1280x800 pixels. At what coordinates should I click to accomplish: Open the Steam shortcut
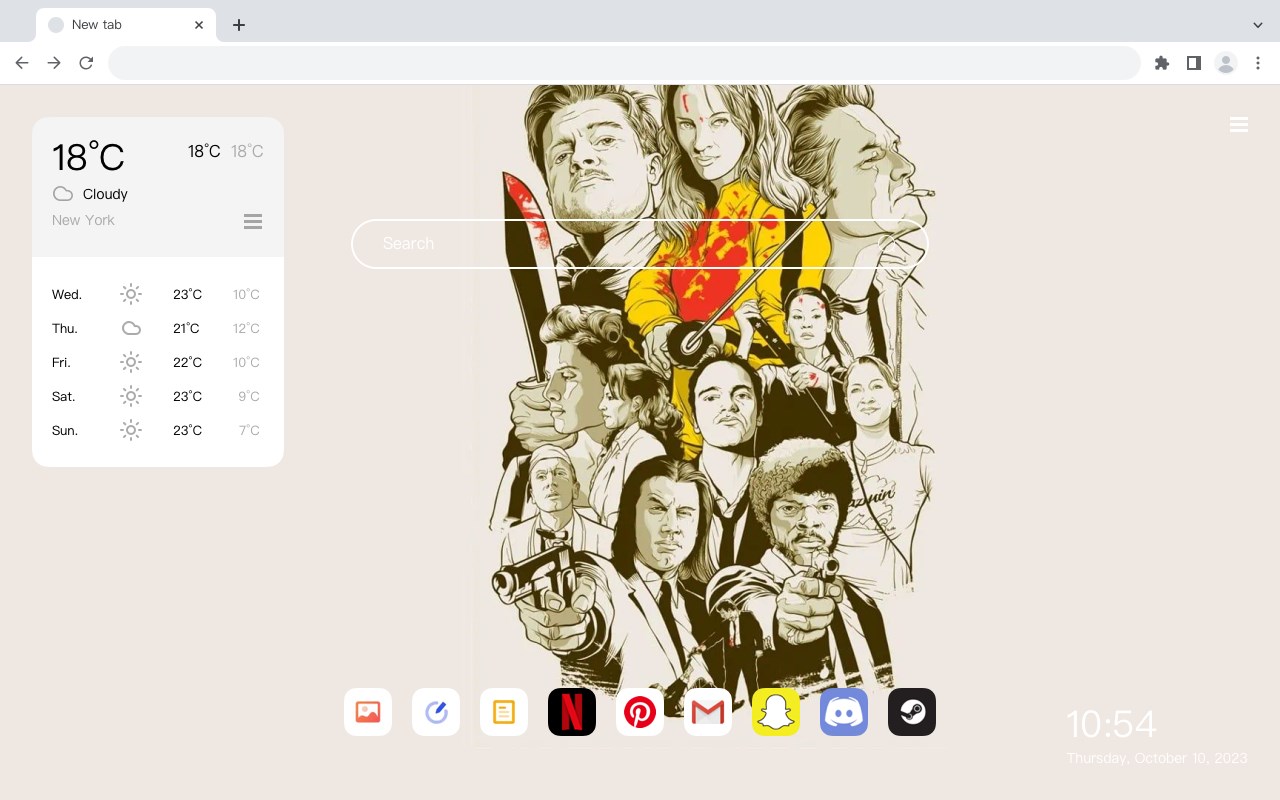pyautogui.click(x=912, y=712)
